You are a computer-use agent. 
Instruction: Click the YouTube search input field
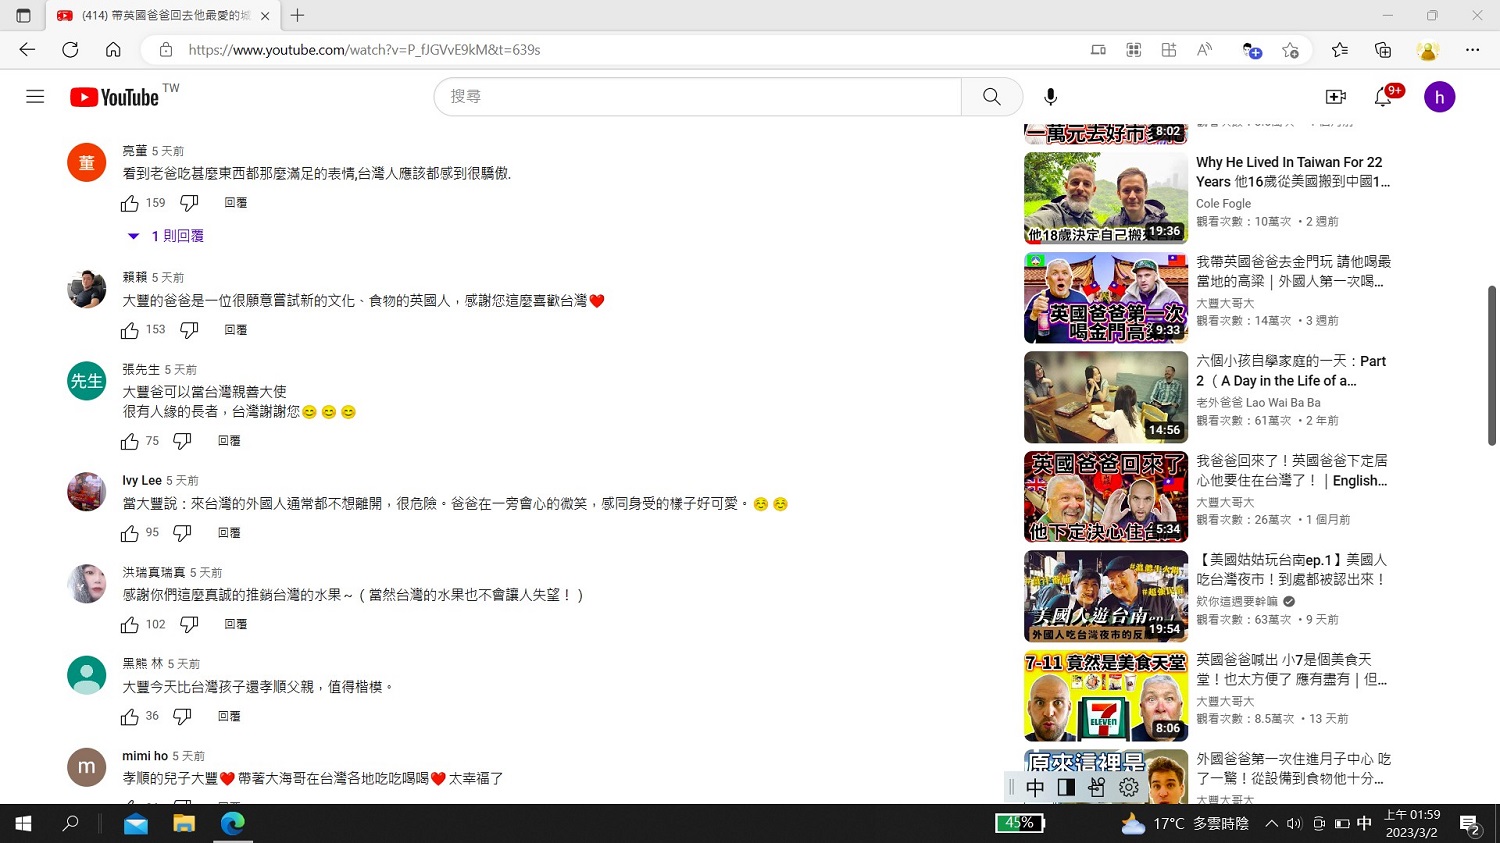click(697, 97)
